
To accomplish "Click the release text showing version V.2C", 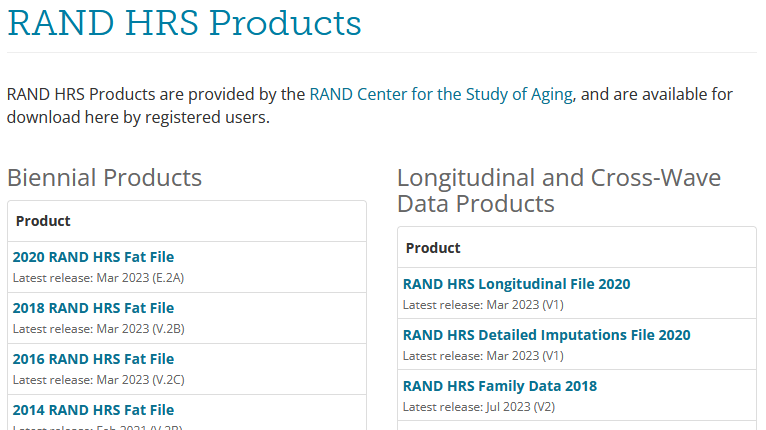I will (x=98, y=379).
